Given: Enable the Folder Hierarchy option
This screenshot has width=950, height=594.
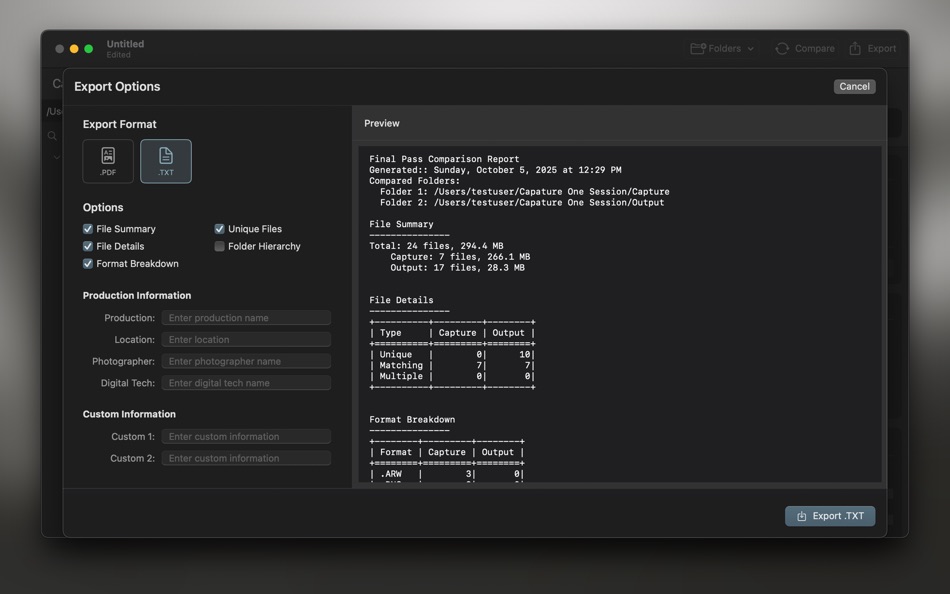Looking at the screenshot, I should (x=219, y=246).
